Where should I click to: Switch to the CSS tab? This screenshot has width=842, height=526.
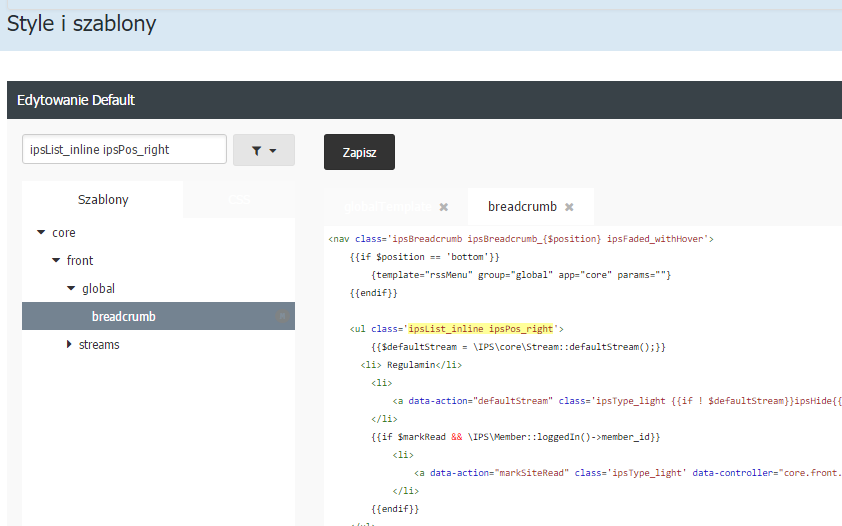[238, 200]
